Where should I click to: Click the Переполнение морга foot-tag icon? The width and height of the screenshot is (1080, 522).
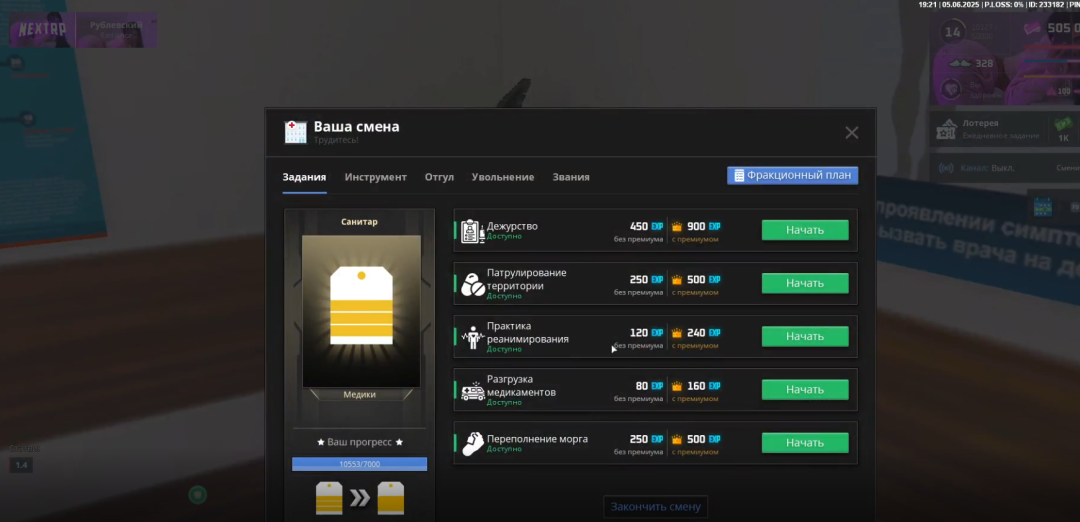click(x=472, y=443)
